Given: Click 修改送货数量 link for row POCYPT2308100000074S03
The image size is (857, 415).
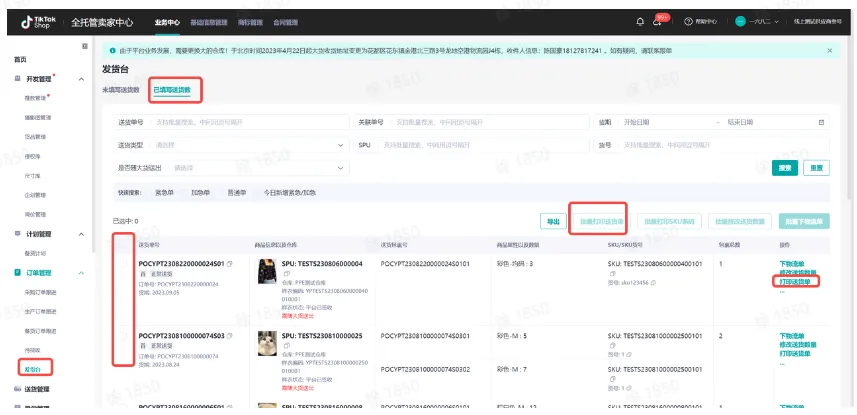Looking at the screenshot, I should click(x=798, y=345).
